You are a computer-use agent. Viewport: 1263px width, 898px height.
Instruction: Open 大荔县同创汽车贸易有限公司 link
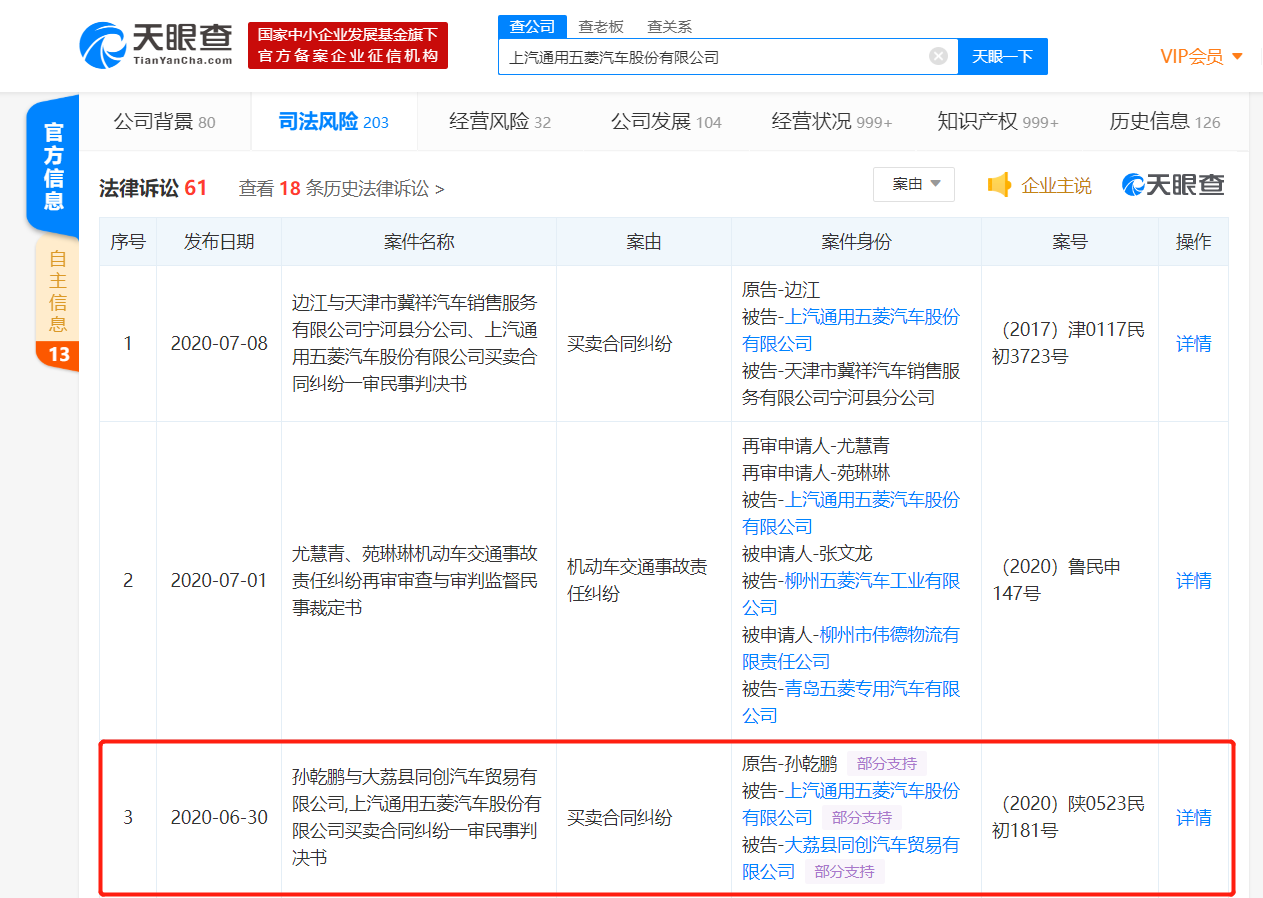pyautogui.click(x=851, y=858)
